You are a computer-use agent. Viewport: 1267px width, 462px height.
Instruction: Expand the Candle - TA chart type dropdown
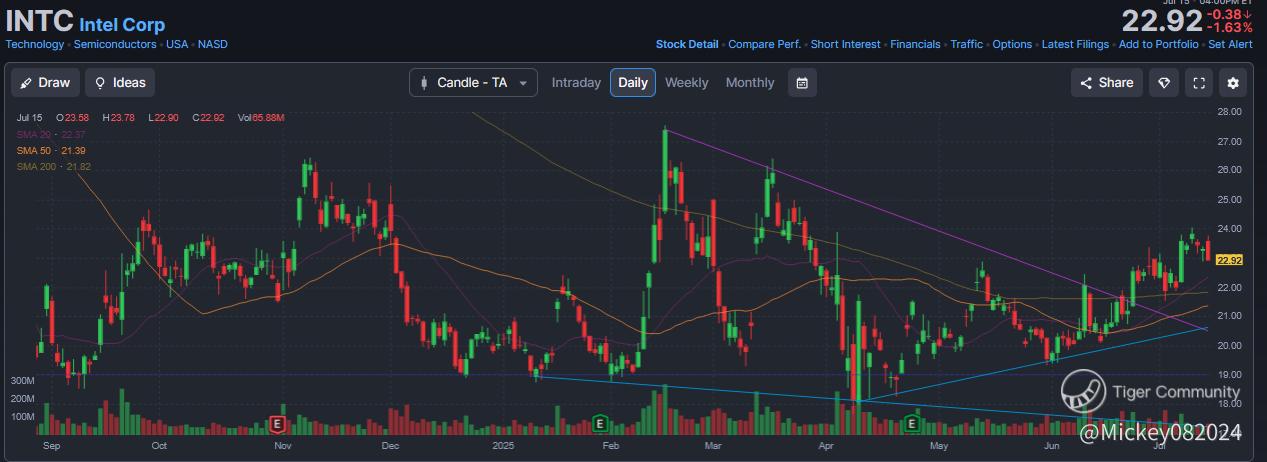click(473, 83)
